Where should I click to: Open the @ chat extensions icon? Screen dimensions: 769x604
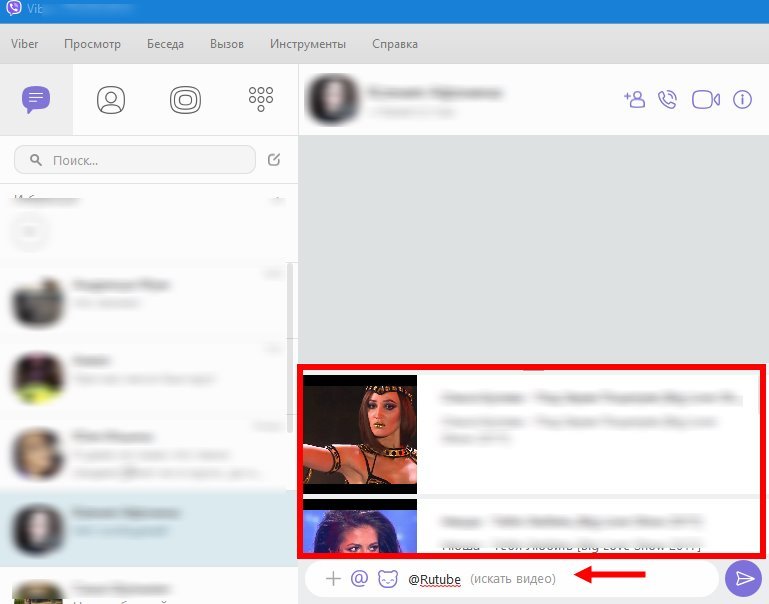coord(360,578)
